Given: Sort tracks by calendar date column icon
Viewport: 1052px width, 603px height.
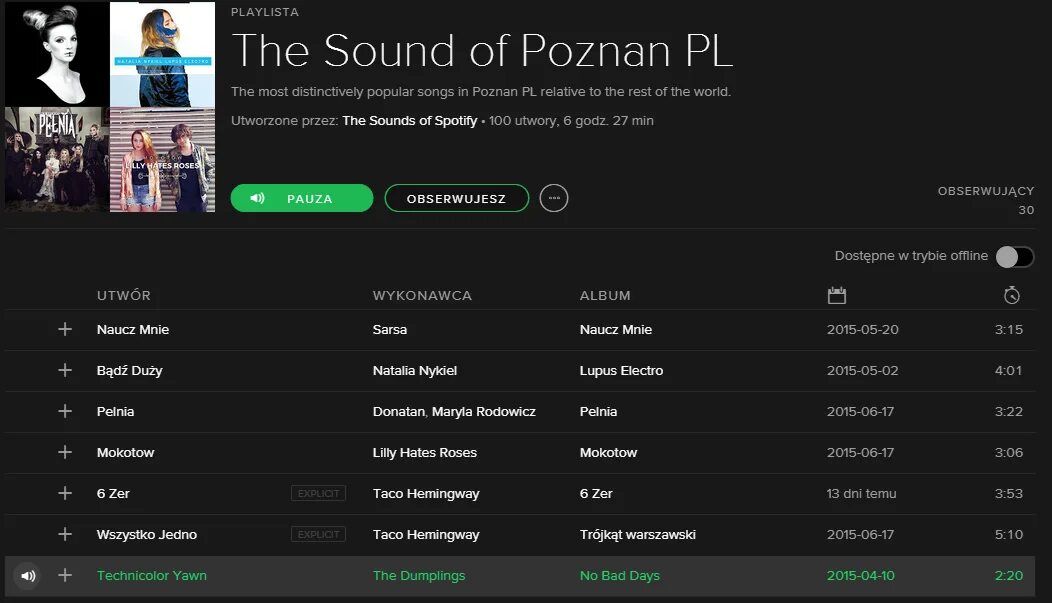Looking at the screenshot, I should pyautogui.click(x=837, y=295).
